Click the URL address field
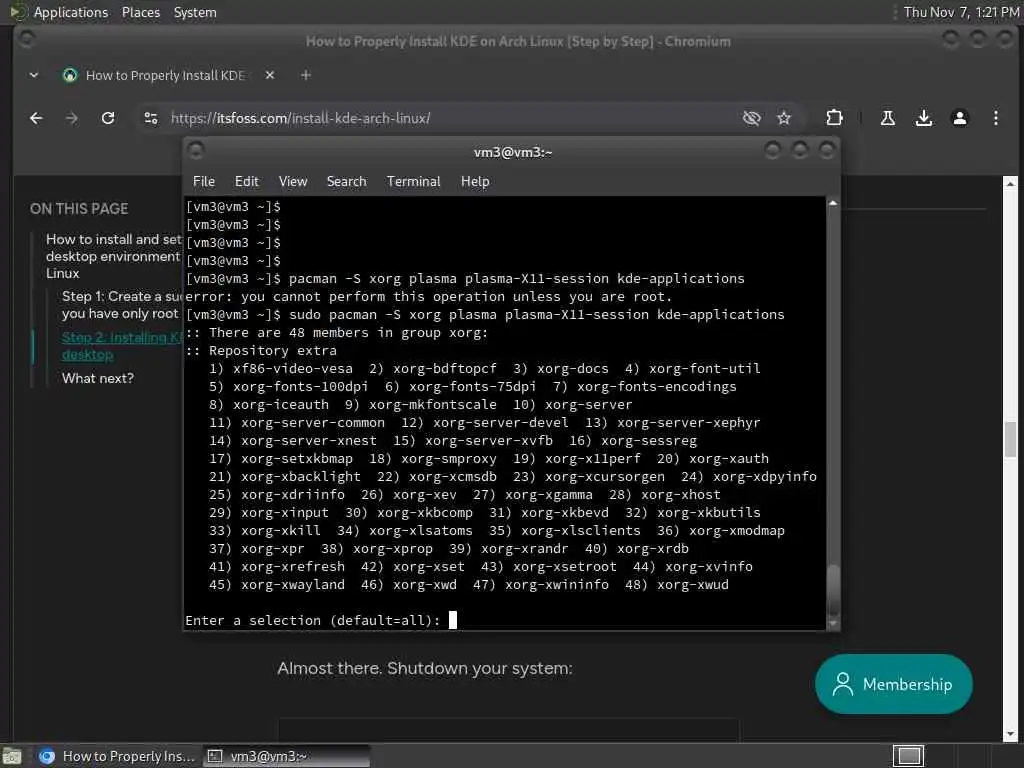Screen dimensions: 1024x768 click(x=451, y=118)
